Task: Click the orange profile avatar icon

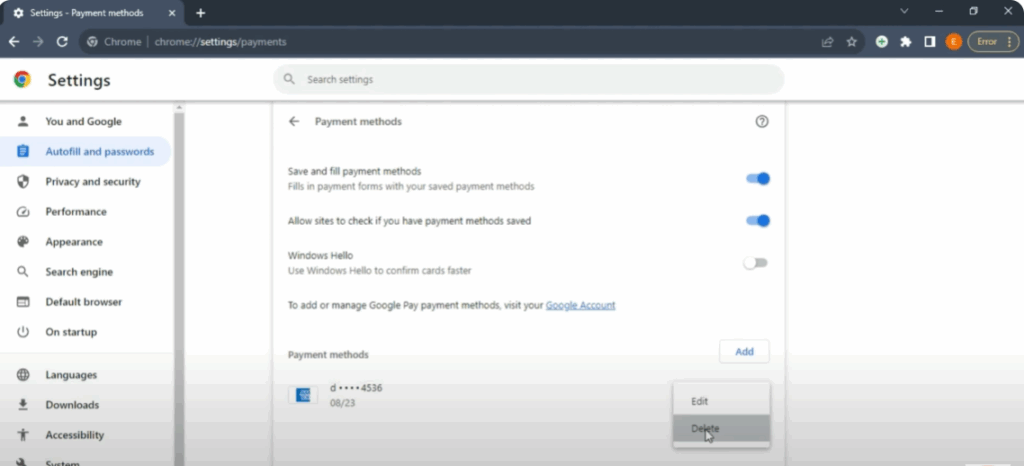Action: 954,42
